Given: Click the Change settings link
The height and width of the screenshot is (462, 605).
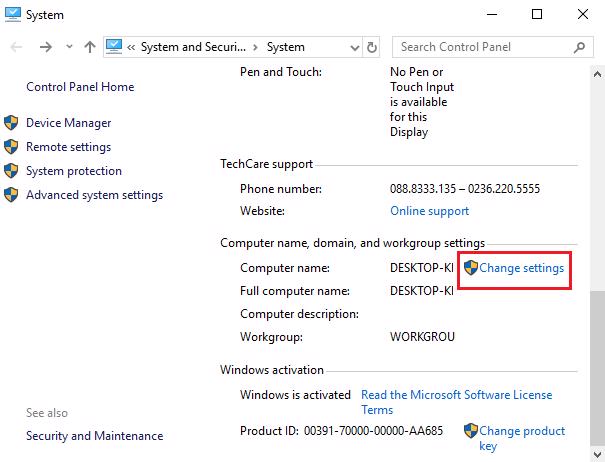Looking at the screenshot, I should click(521, 268).
